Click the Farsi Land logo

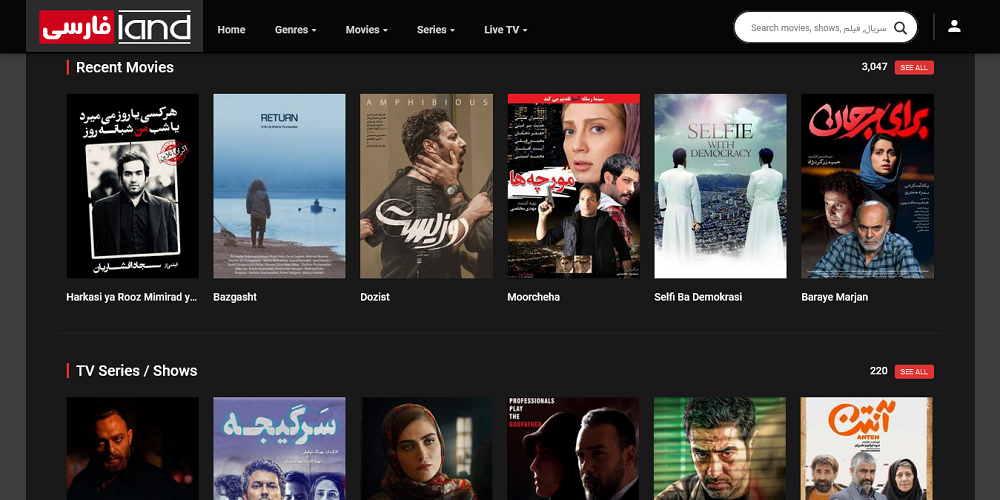tap(115, 27)
